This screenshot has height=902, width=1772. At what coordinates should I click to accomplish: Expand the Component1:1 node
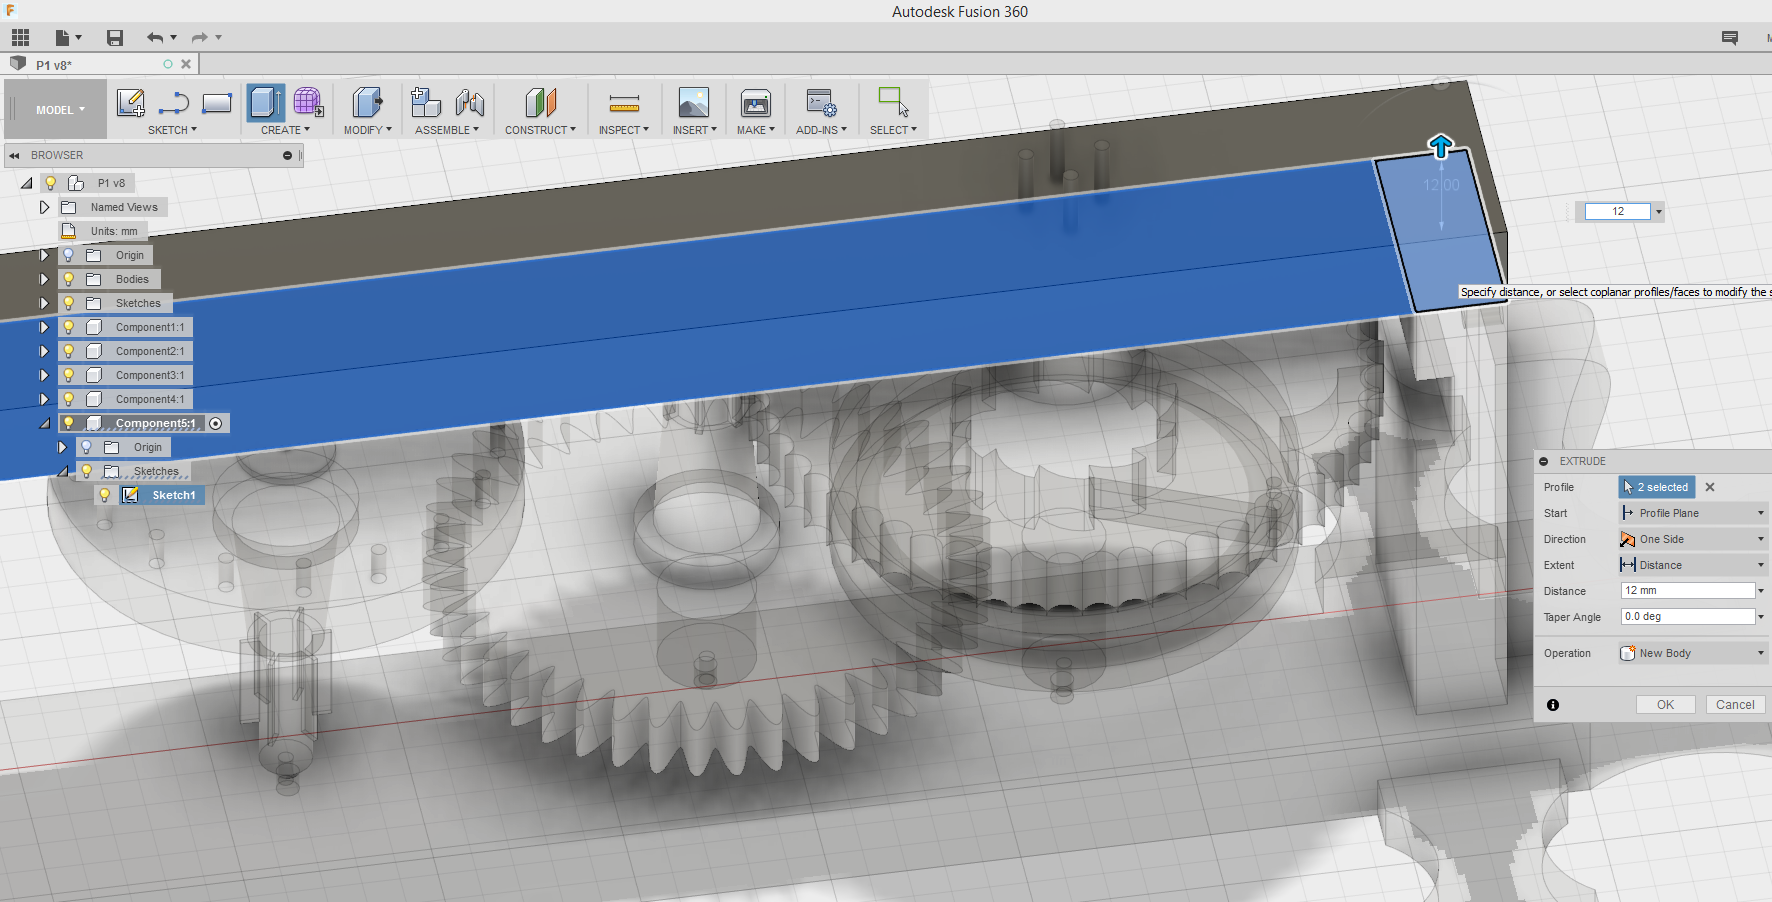click(x=44, y=327)
